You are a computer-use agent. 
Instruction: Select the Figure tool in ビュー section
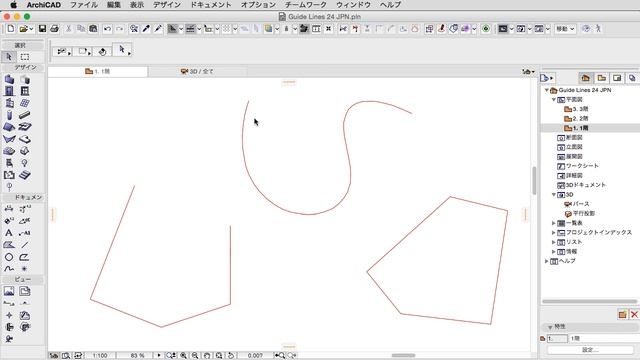point(9,291)
